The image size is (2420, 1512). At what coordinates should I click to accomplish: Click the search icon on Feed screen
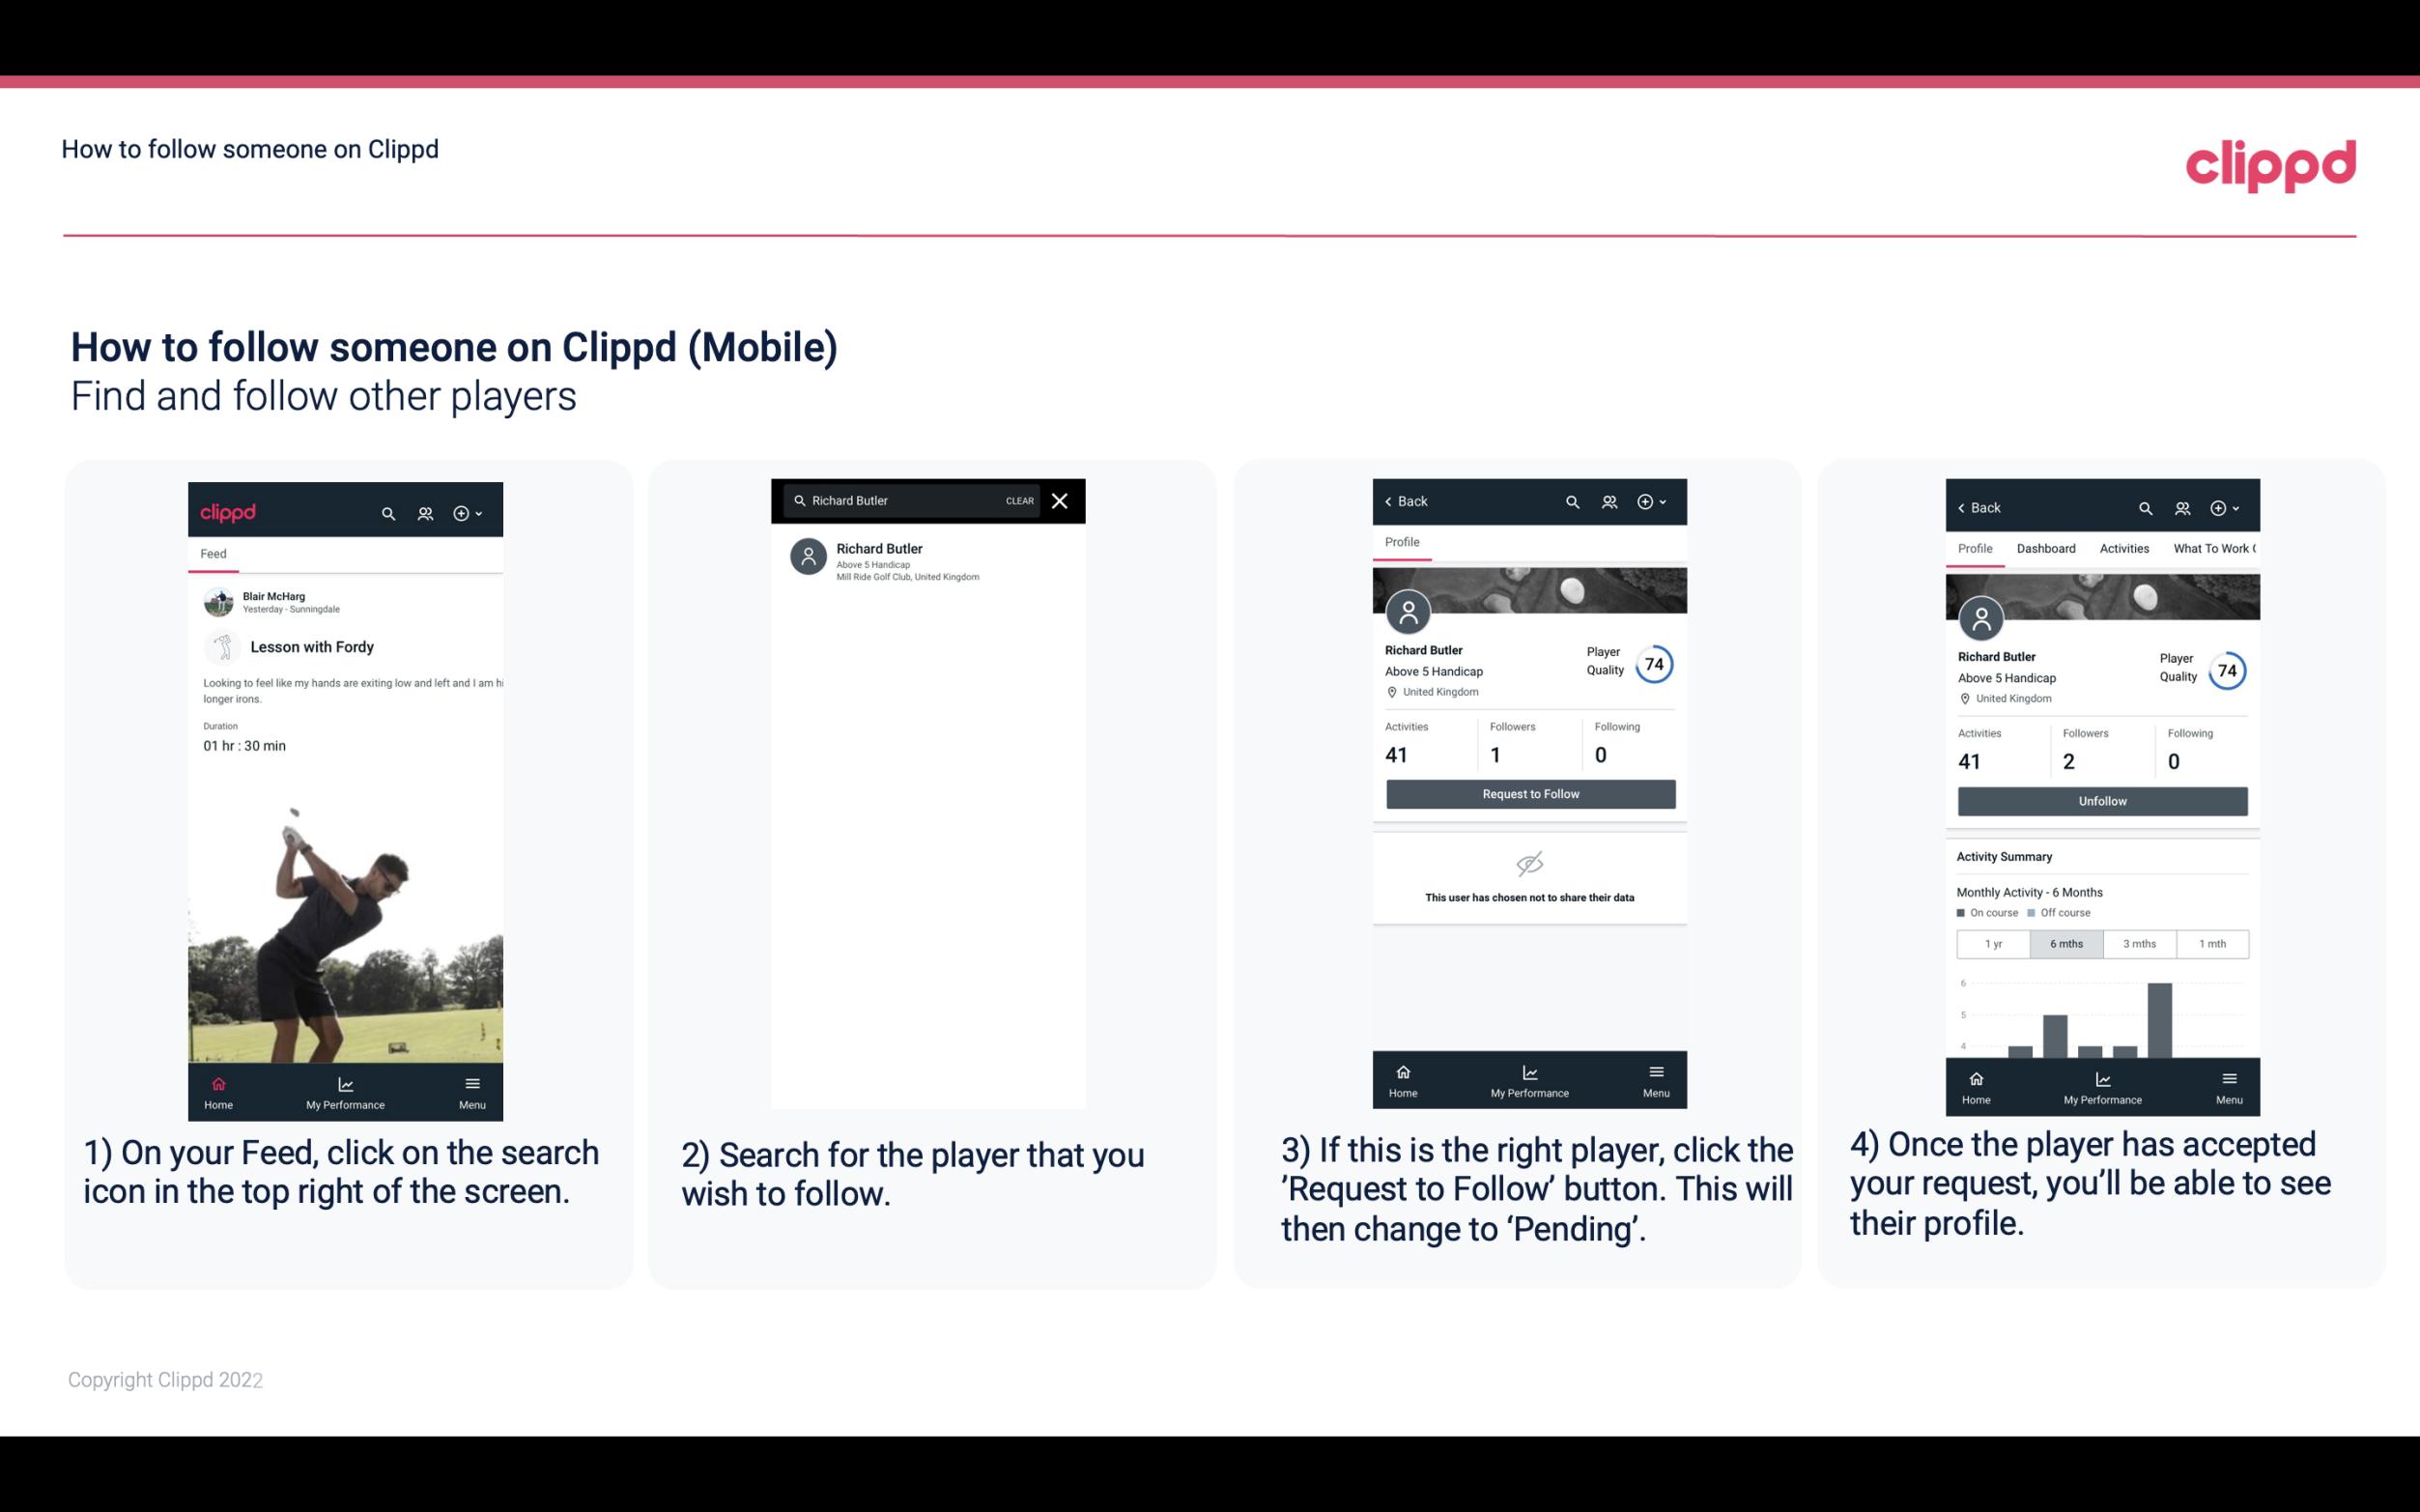click(386, 512)
